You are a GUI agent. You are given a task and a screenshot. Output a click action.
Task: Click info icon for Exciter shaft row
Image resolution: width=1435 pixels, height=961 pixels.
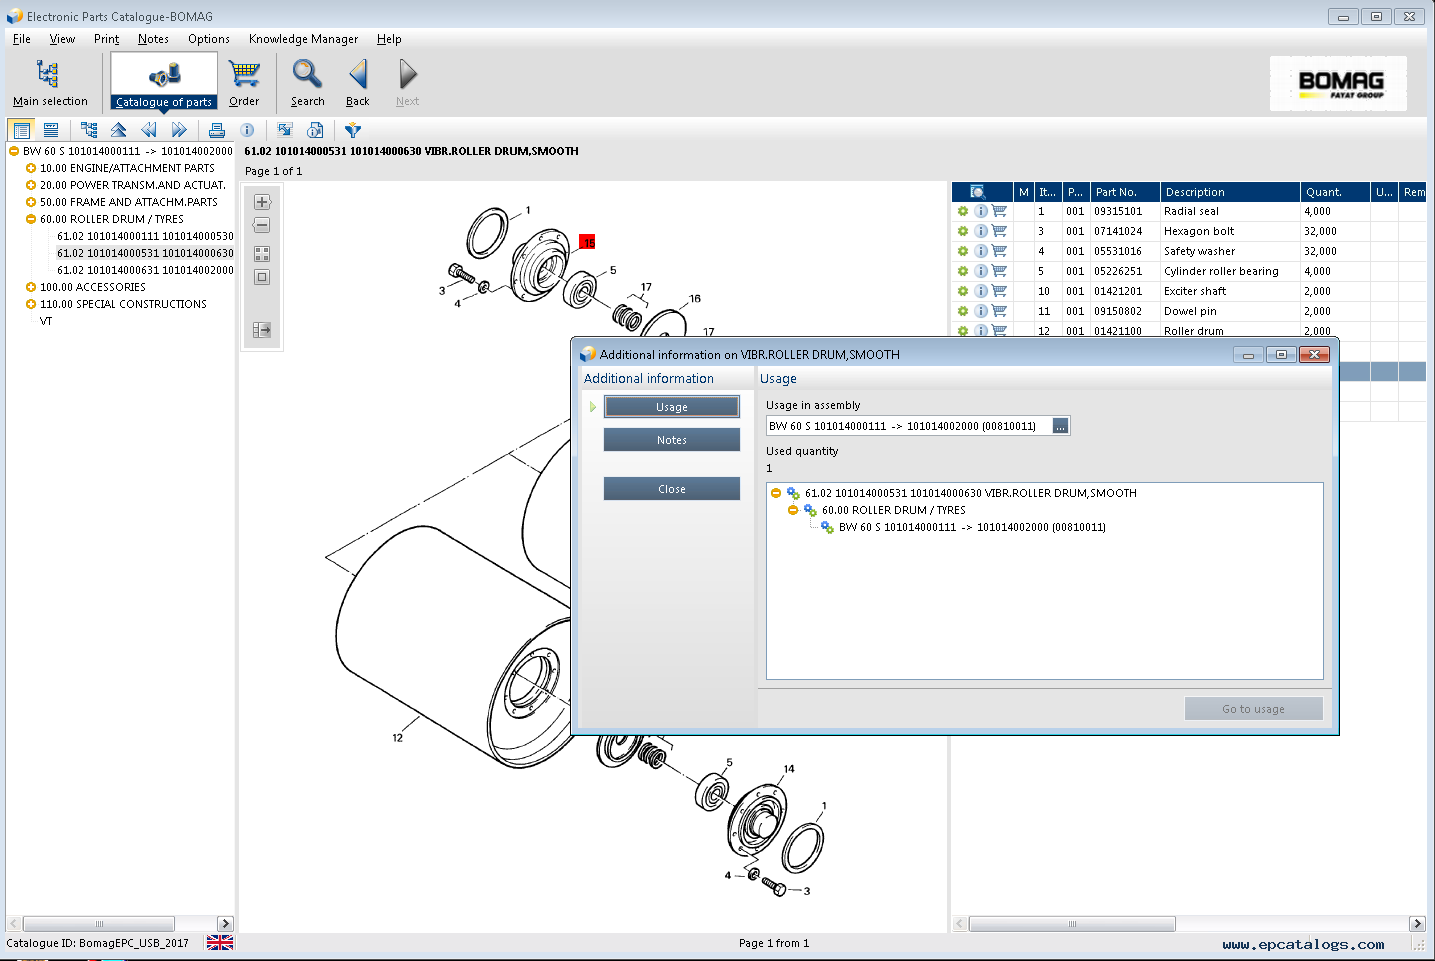coord(981,291)
